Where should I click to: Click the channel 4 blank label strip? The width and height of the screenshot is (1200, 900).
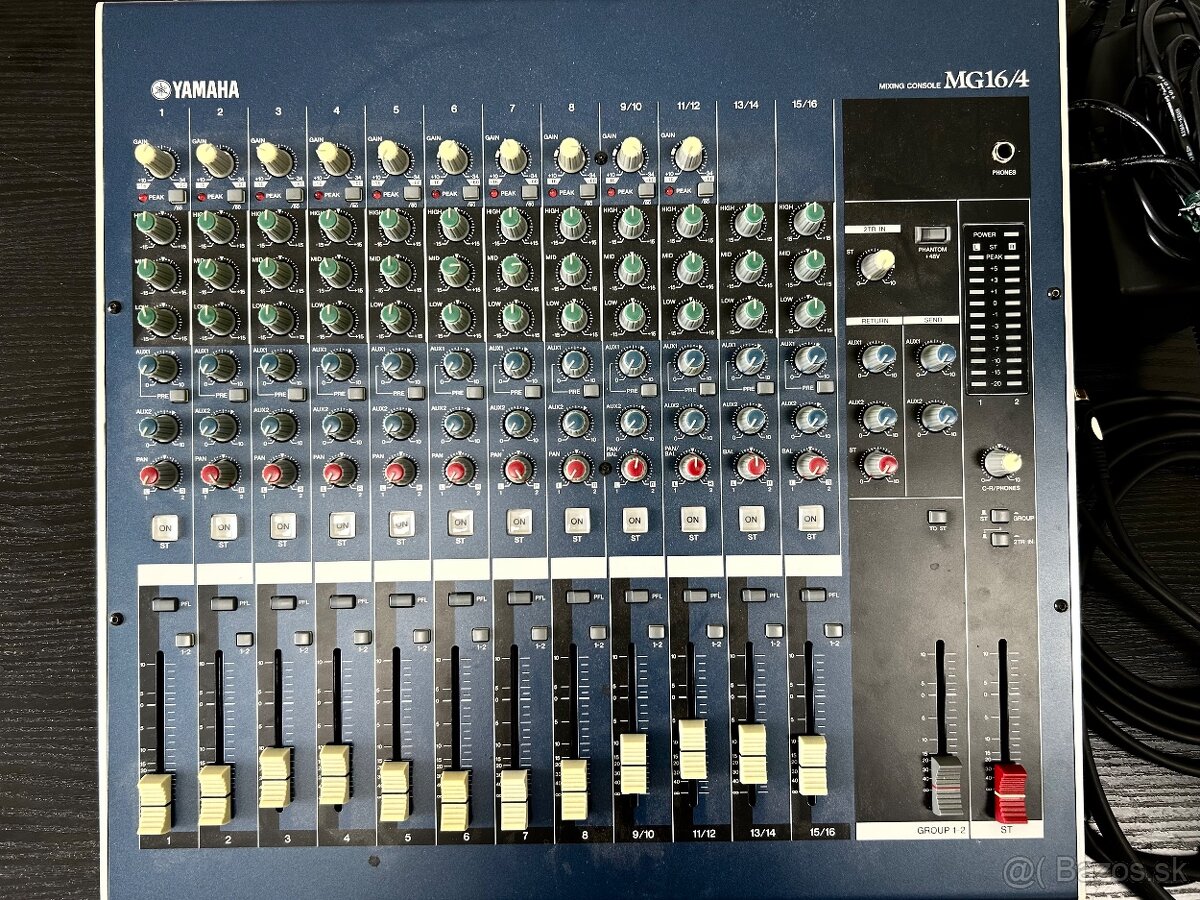click(x=342, y=573)
